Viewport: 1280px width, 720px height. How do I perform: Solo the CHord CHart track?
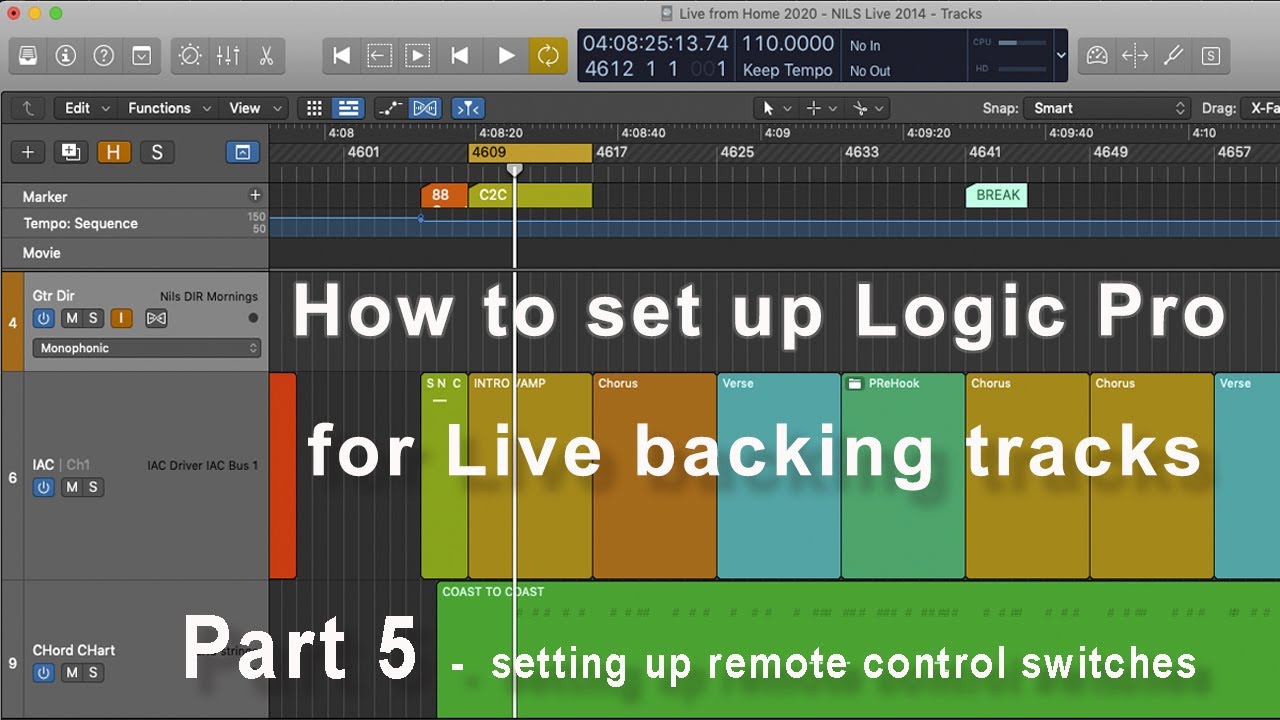click(x=93, y=673)
